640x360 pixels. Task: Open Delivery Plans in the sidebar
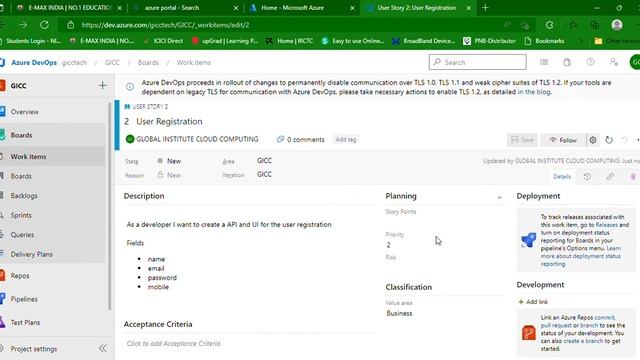tap(31, 254)
